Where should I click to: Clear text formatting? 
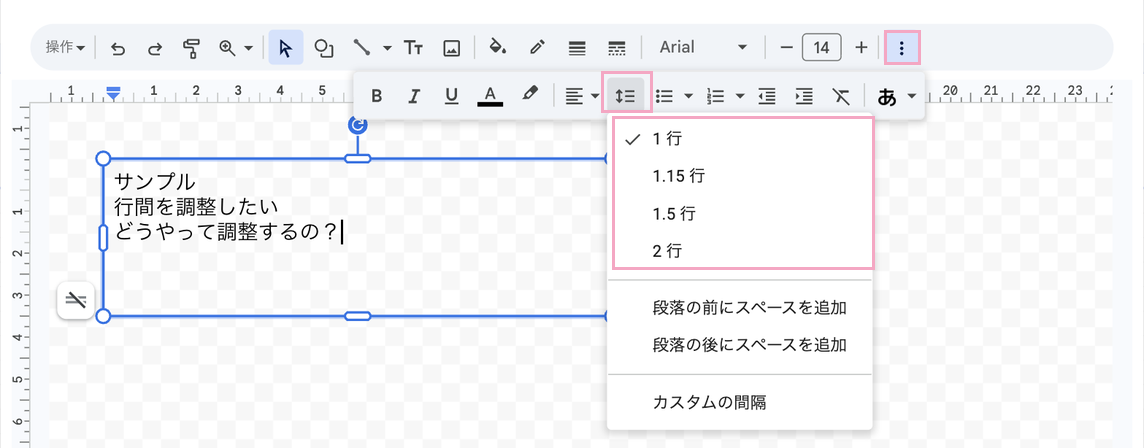(841, 96)
